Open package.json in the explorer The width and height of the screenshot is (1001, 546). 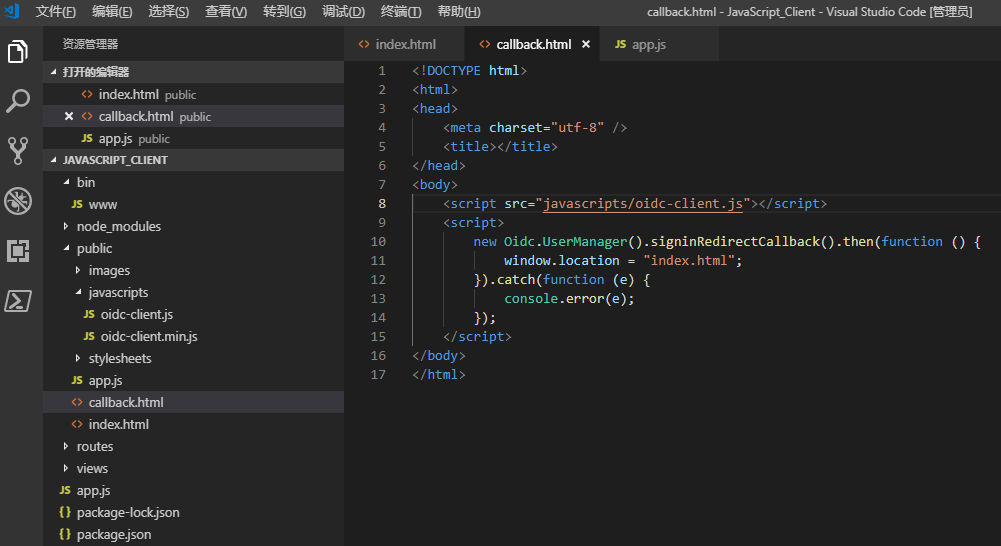pyautogui.click(x=113, y=534)
